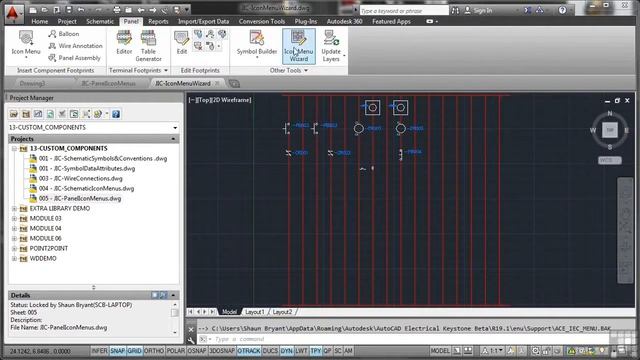Collapse the Details section arrow
This screenshot has width=640, height=360.
coord(173,295)
